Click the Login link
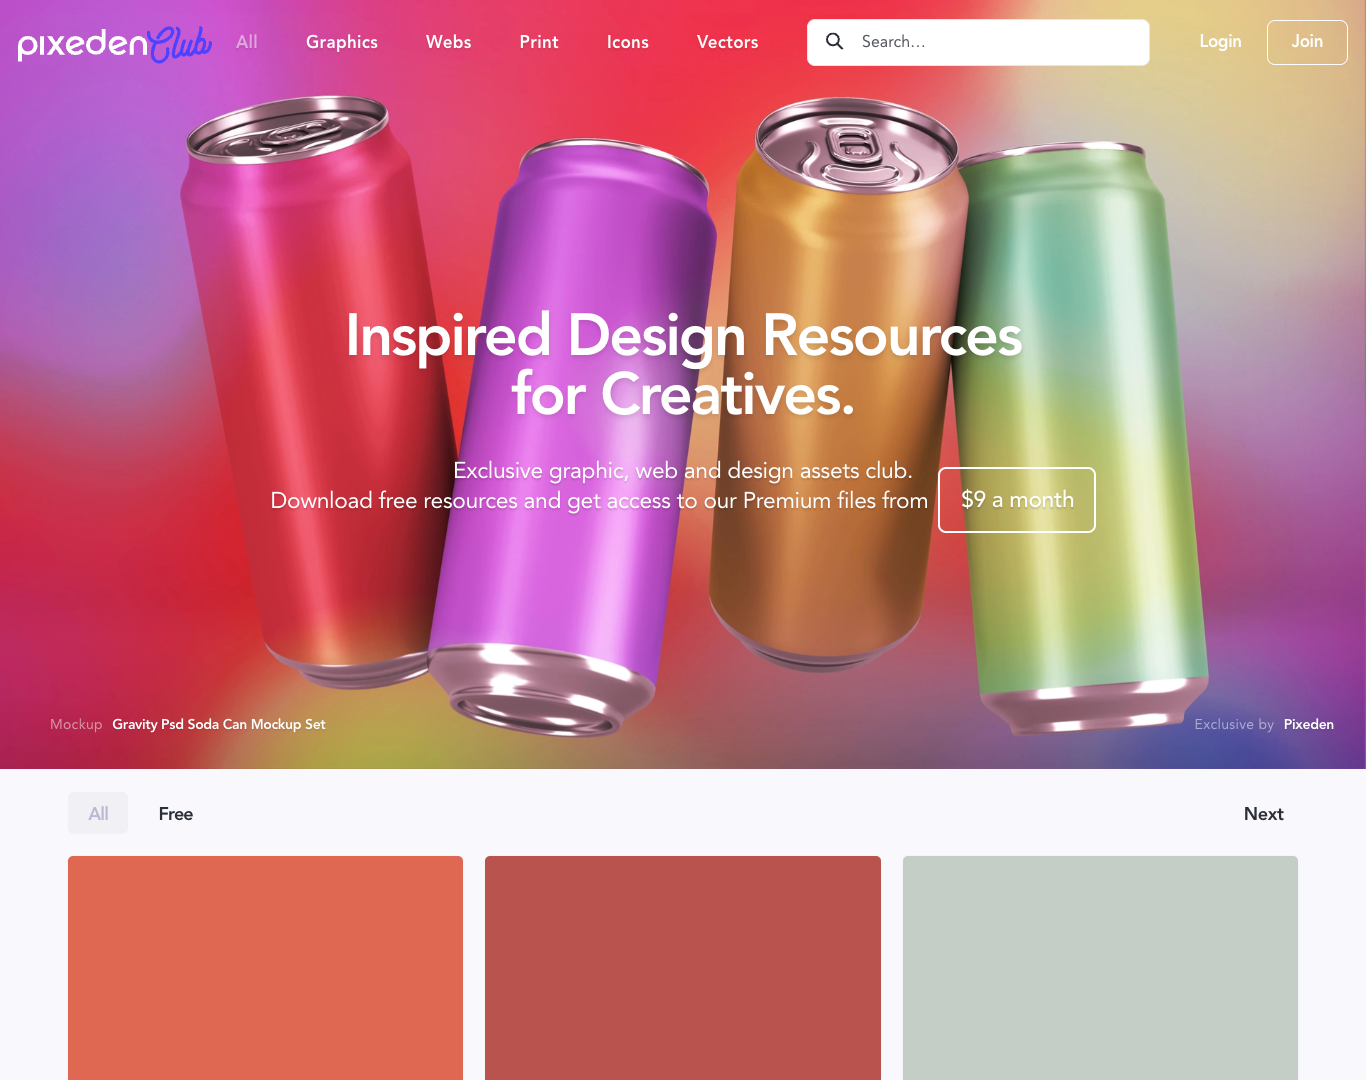This screenshot has height=1080, width=1366. tap(1220, 41)
